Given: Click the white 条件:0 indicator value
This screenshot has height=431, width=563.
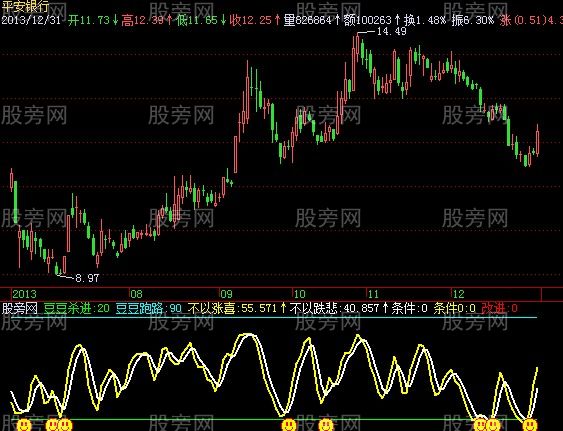Looking at the screenshot, I should point(410,308).
